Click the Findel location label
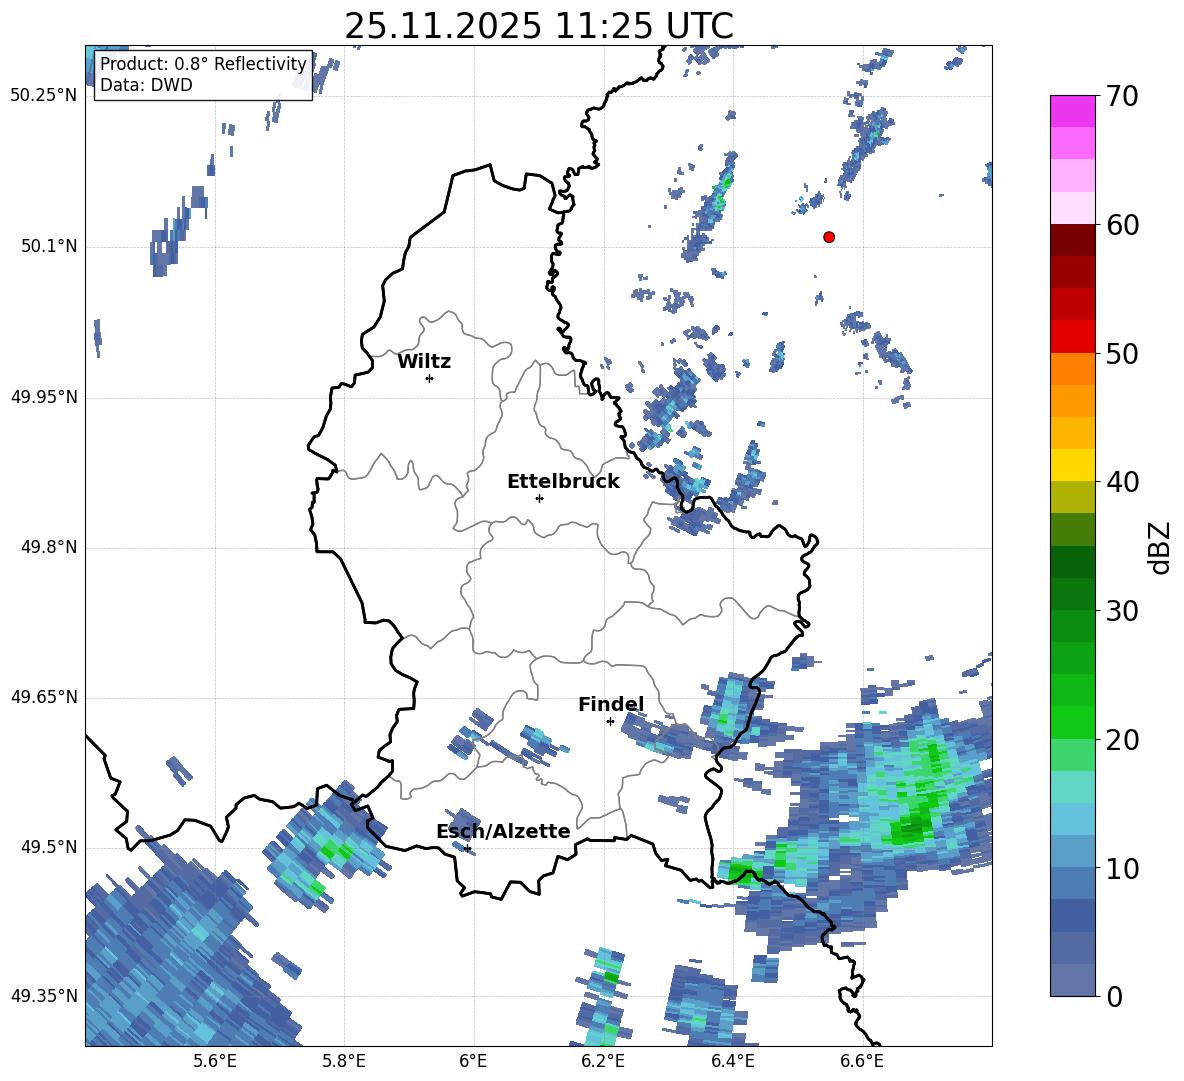Screen dimensions: 1184x1081 pos(611,704)
